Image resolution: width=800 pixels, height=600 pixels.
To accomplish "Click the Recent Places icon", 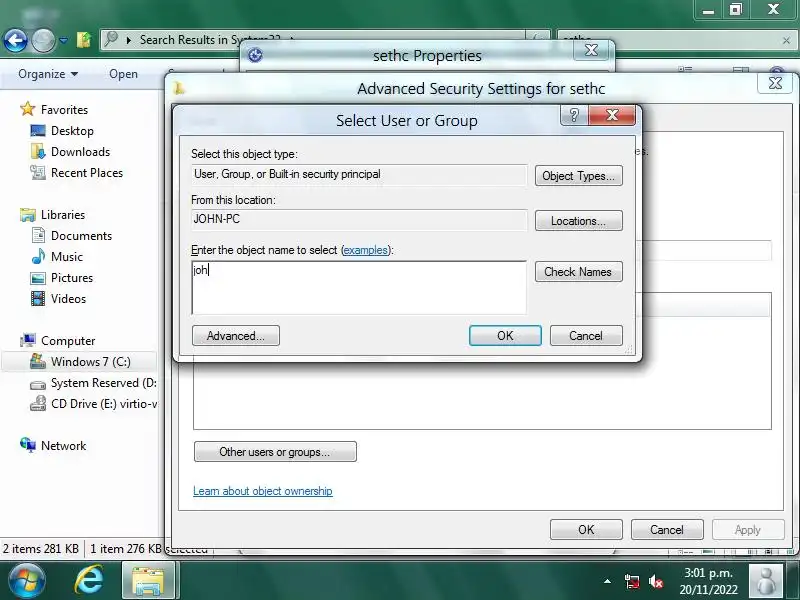I will click(x=38, y=173).
